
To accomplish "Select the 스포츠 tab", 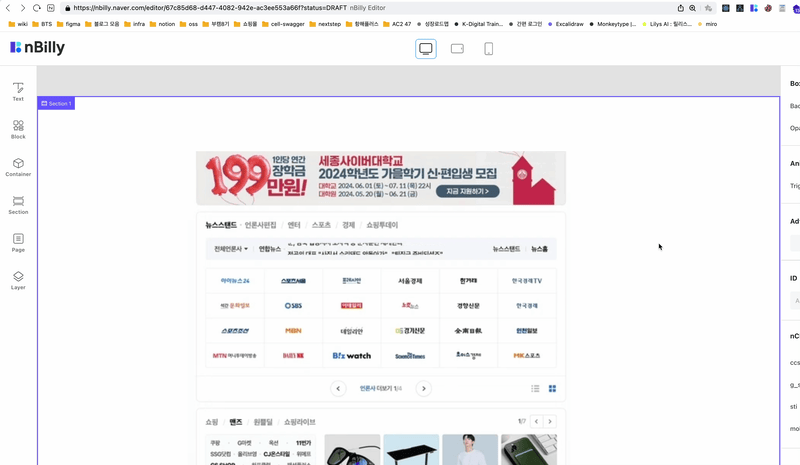I will (x=321, y=225).
